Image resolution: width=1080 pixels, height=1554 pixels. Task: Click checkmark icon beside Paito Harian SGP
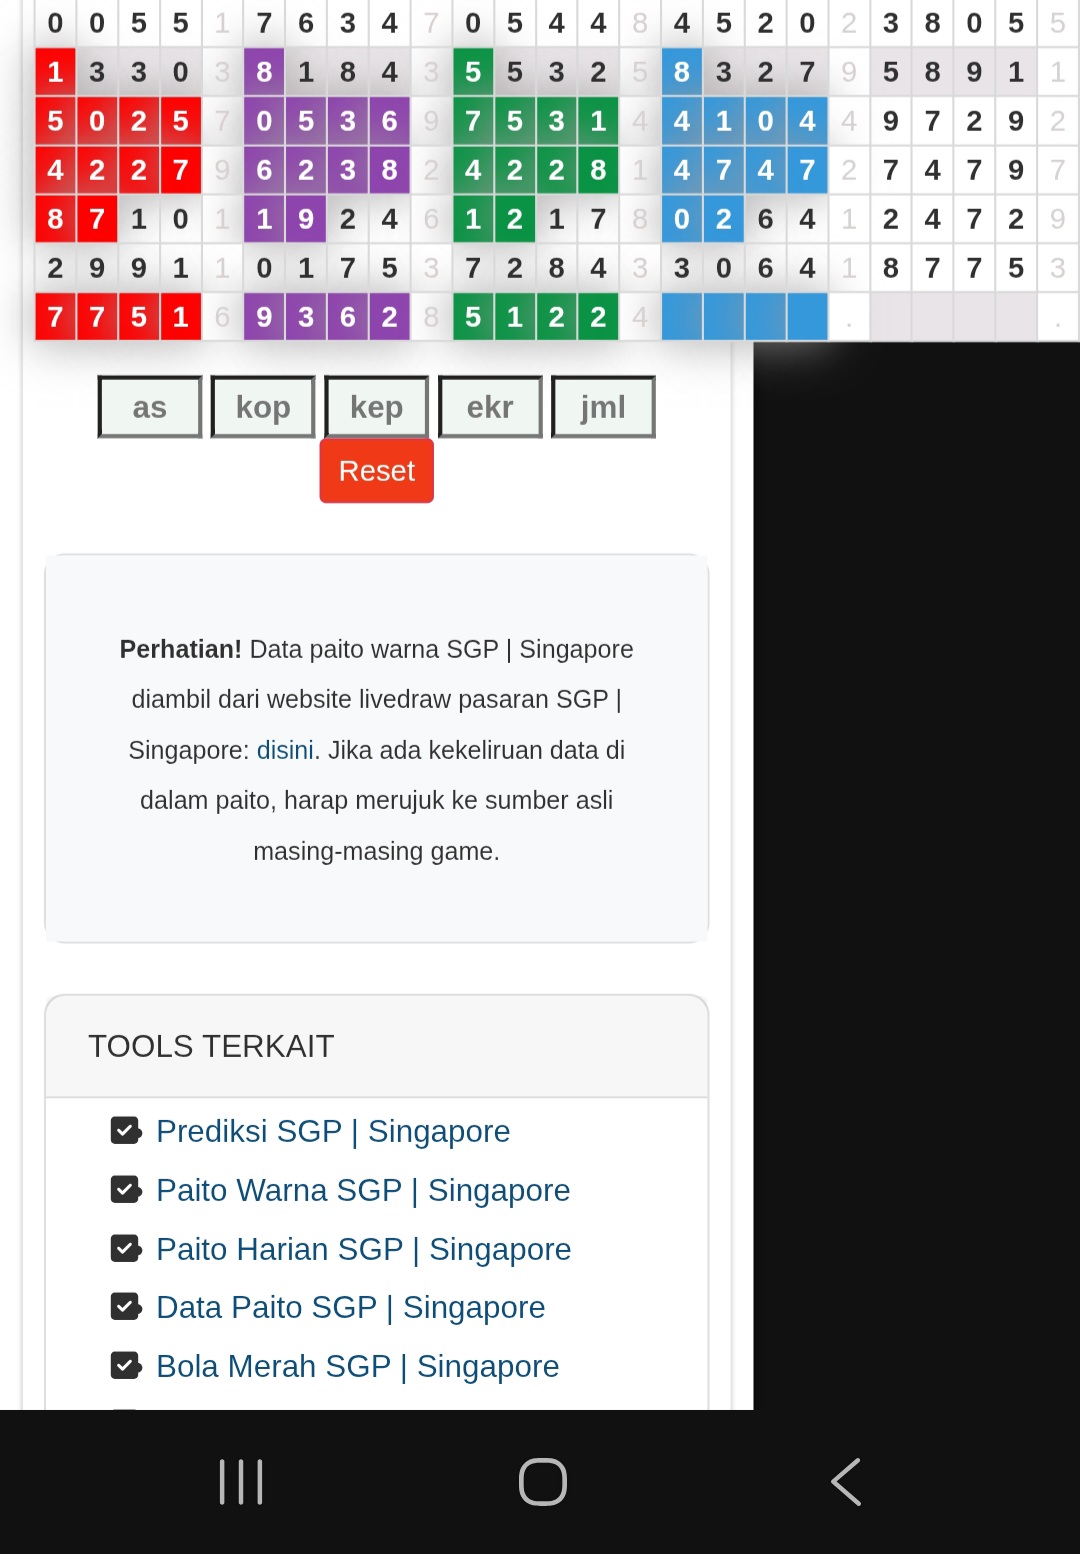126,1249
